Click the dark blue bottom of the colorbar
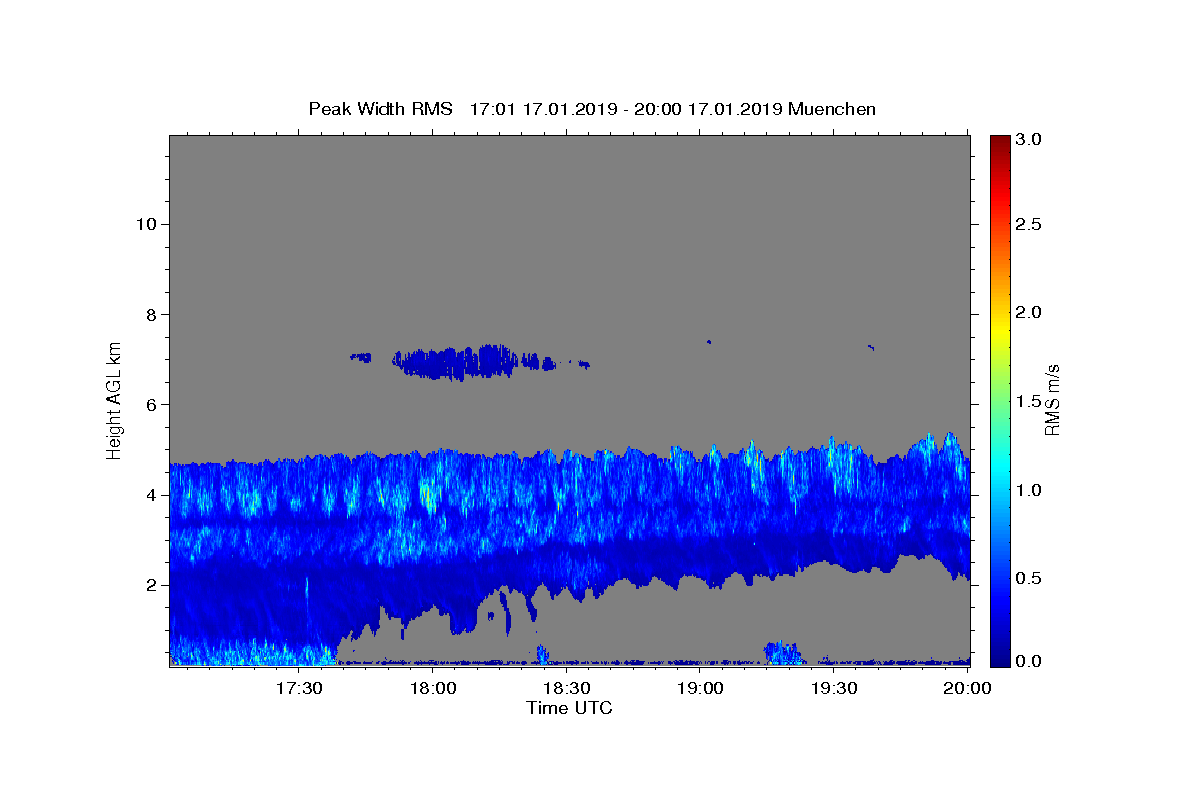 point(1000,658)
